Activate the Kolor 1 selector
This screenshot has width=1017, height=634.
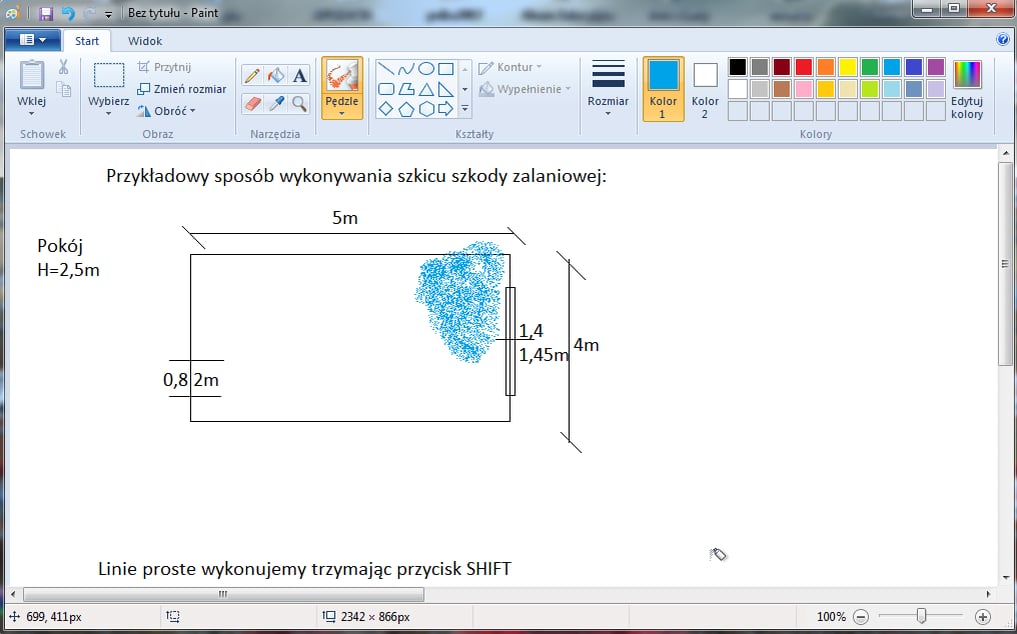pyautogui.click(x=663, y=89)
